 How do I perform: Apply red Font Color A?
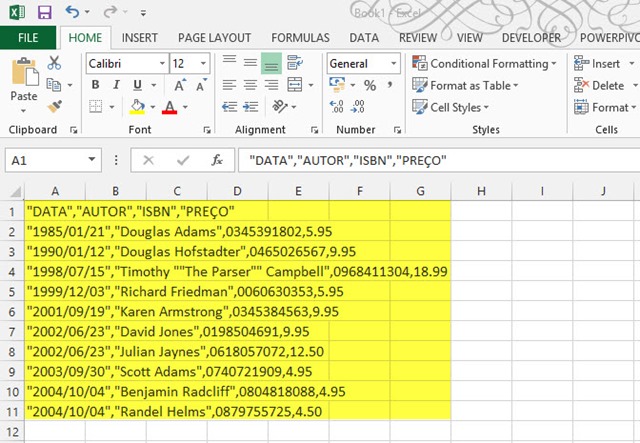[x=169, y=107]
